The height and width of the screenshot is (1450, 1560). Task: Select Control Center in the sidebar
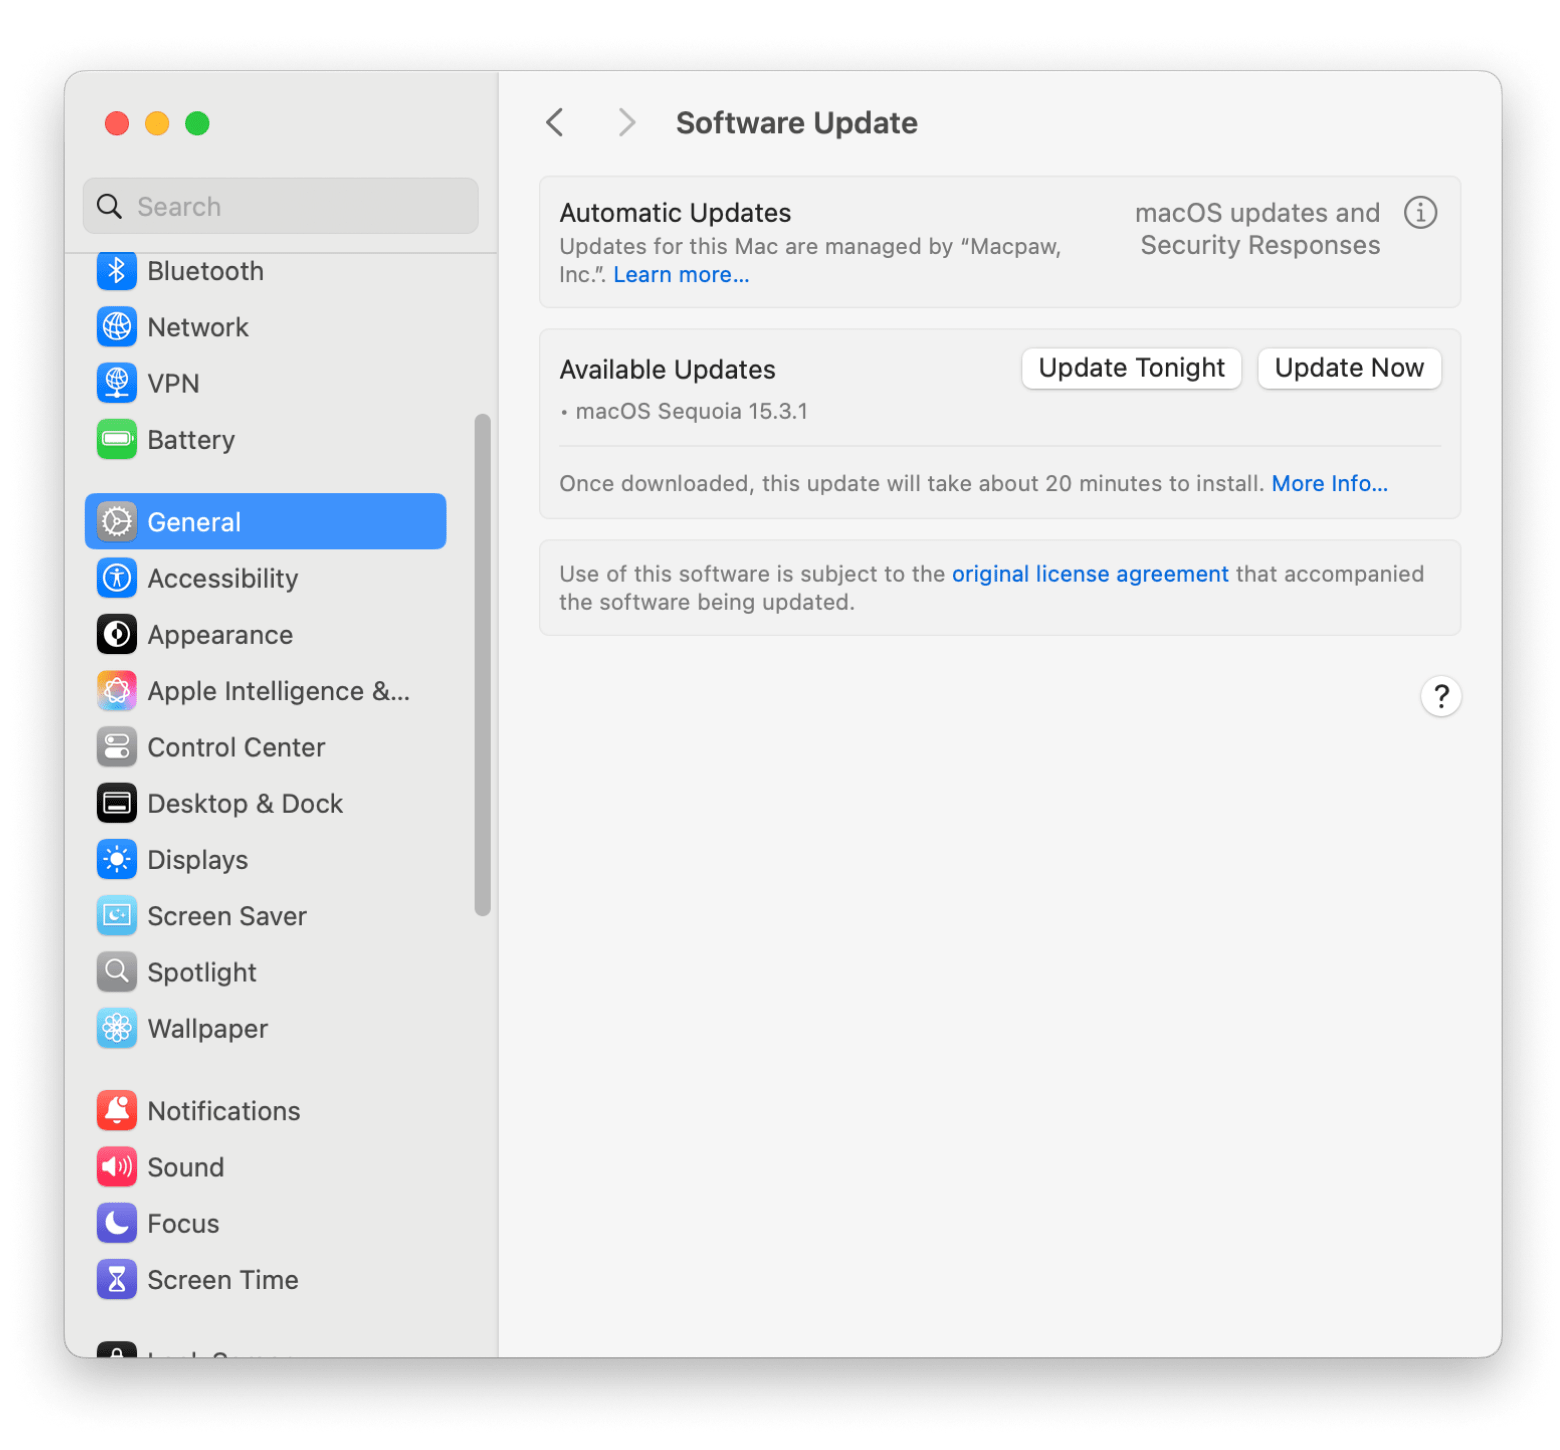(x=236, y=746)
